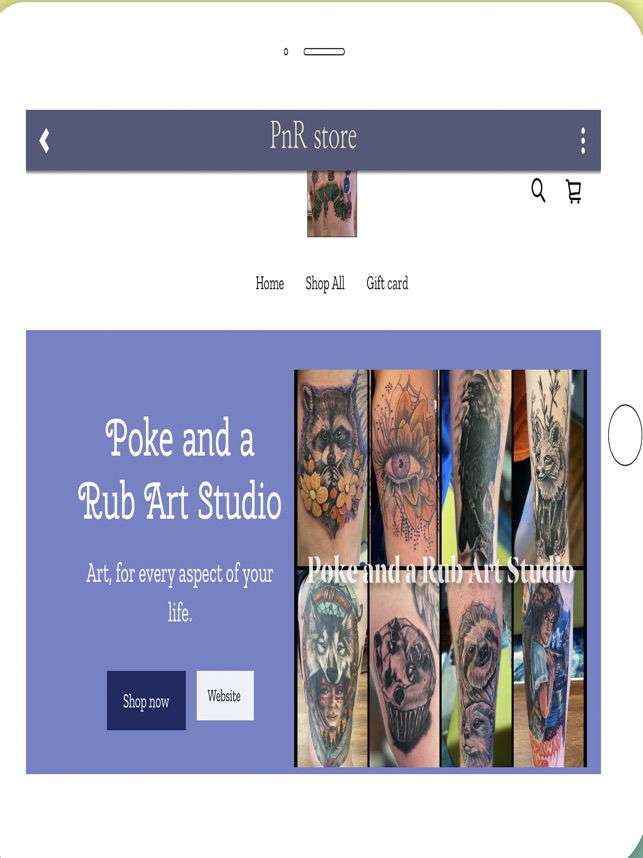Select the woman portrait tattoo image
643x858 pixels.
[549, 668]
